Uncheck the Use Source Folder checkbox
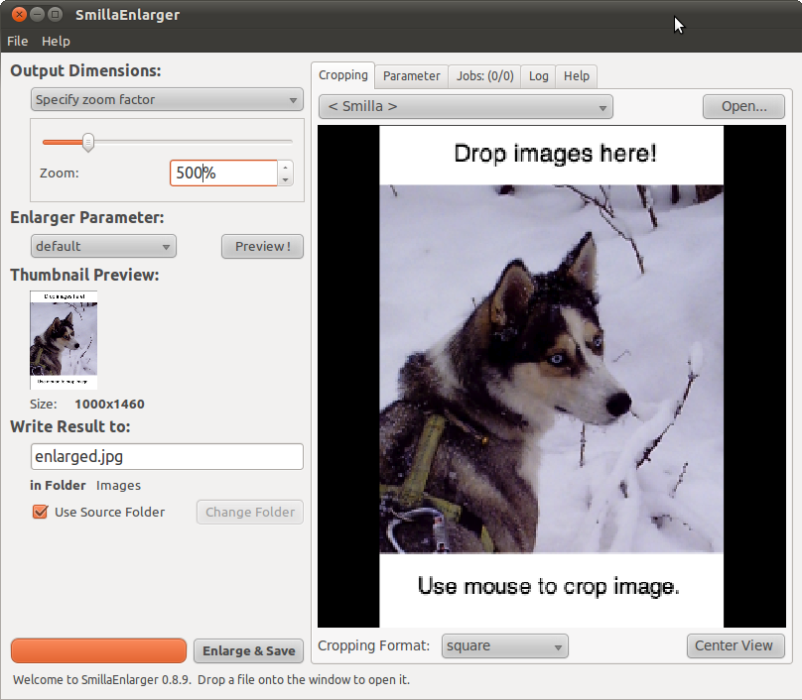This screenshot has width=802, height=700. pos(40,512)
